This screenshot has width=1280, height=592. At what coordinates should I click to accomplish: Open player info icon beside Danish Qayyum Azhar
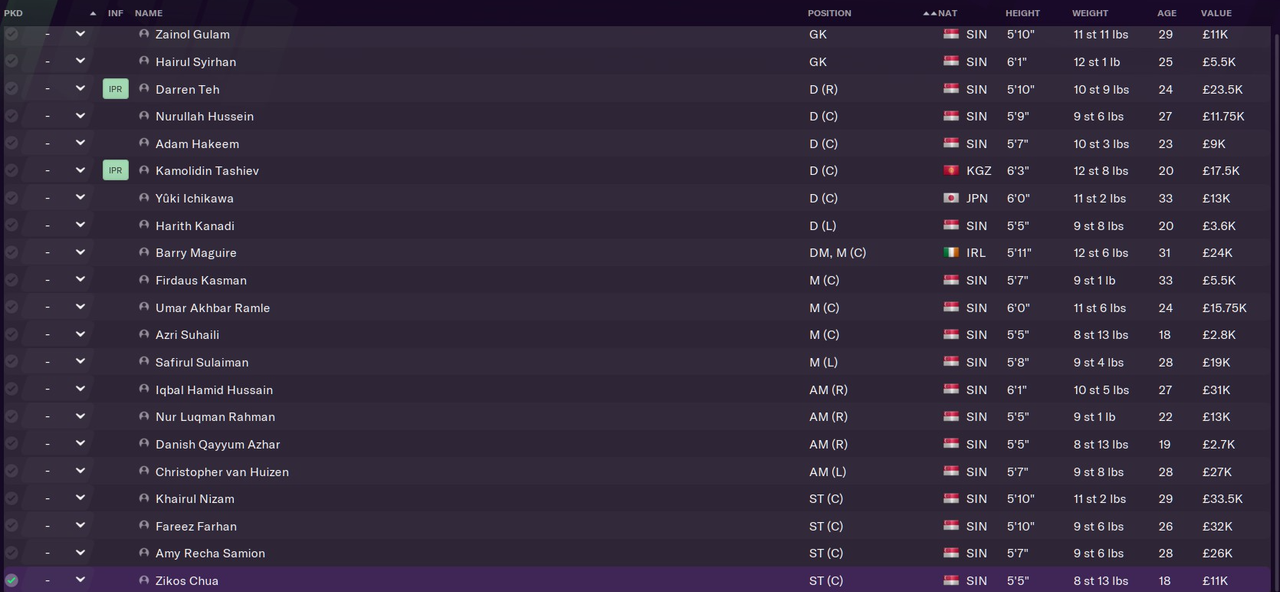point(144,444)
